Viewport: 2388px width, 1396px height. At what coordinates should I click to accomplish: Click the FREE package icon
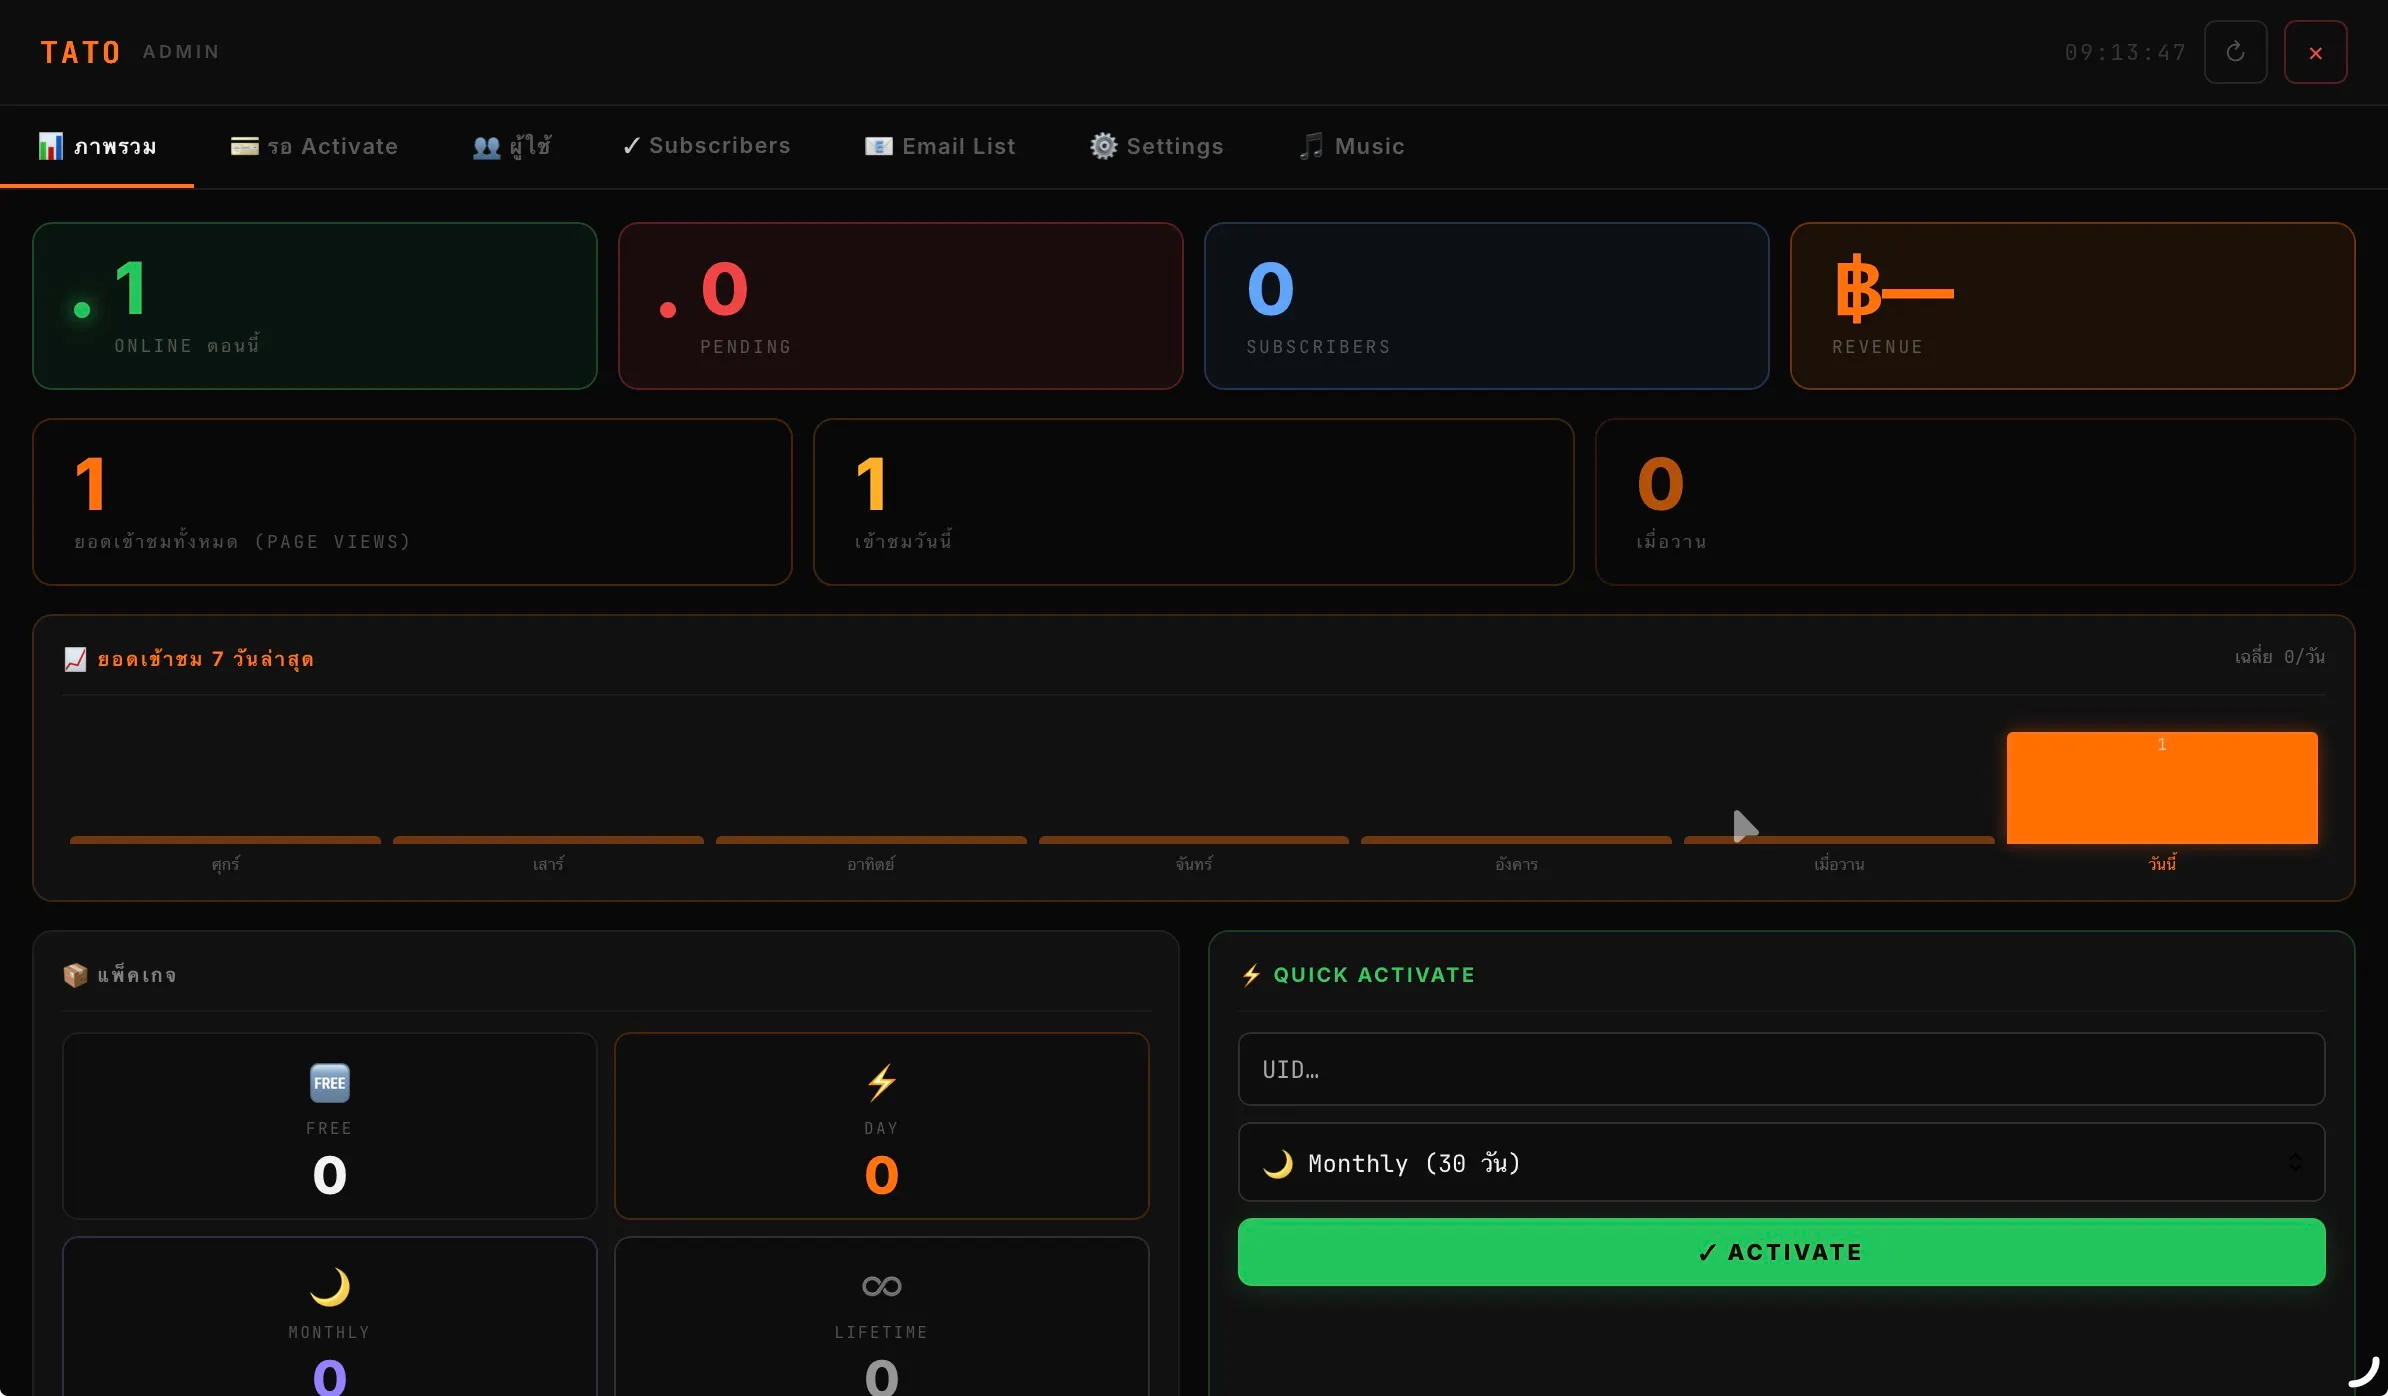click(330, 1083)
